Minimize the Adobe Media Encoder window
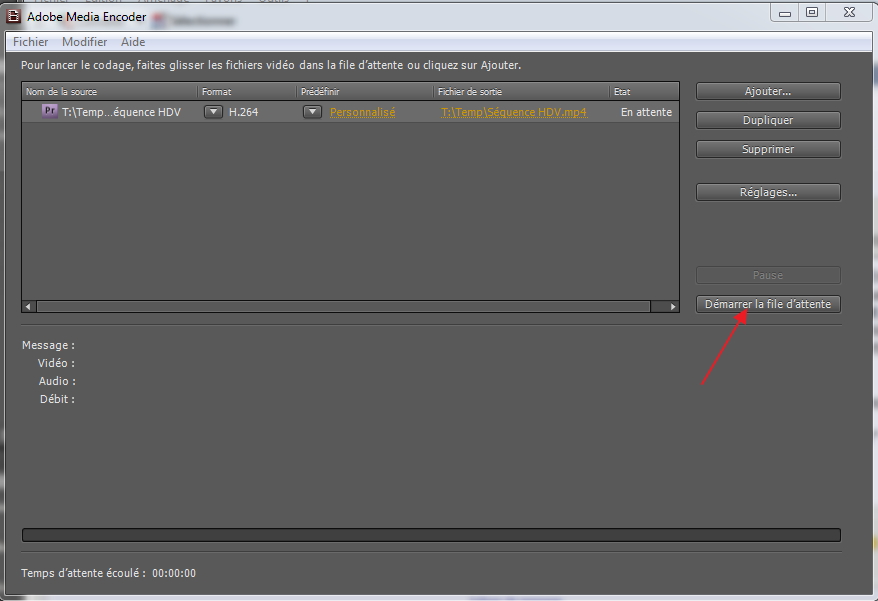This screenshot has height=601, width=878. click(785, 13)
